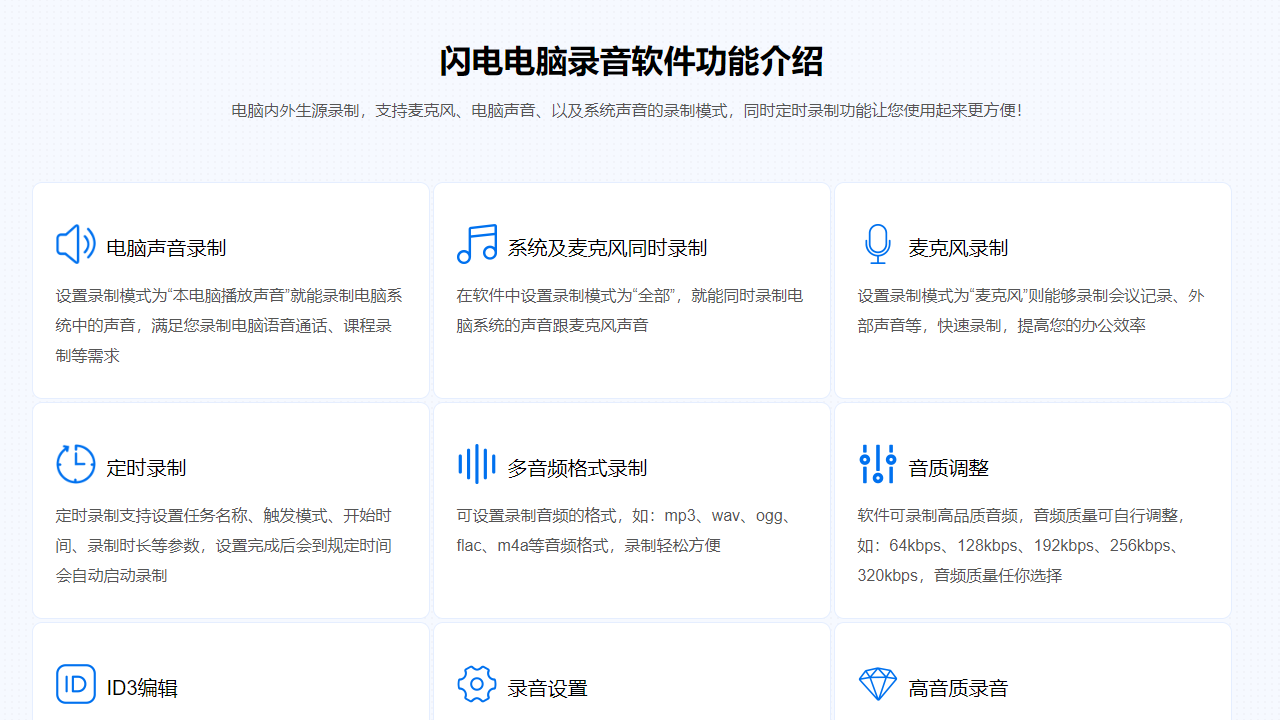Click the 麦克风录制 heading text
Viewport: 1280px width, 720px height.
pos(957,247)
